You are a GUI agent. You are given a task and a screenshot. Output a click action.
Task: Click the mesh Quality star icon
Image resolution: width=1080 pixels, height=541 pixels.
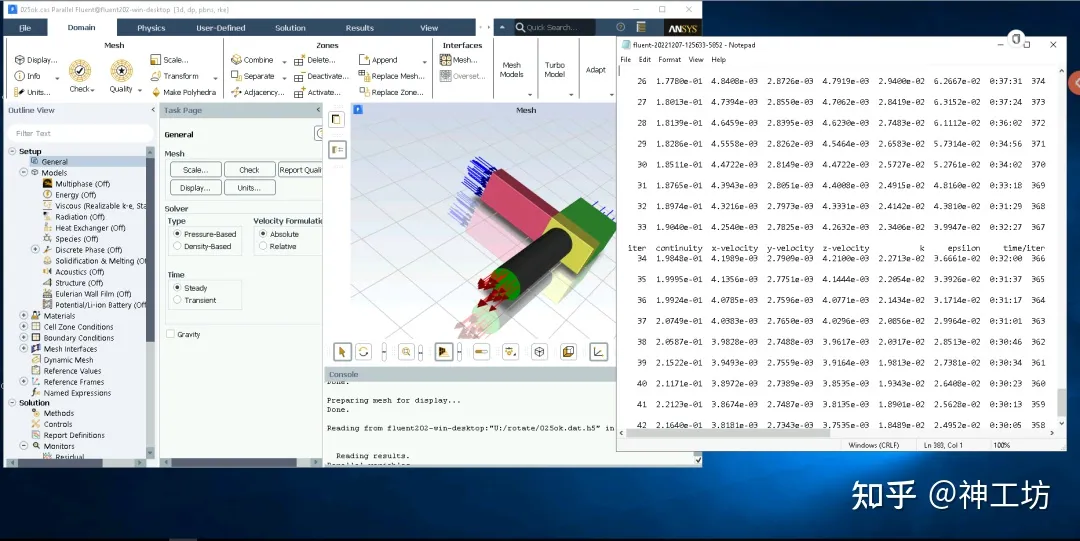[x=122, y=70]
